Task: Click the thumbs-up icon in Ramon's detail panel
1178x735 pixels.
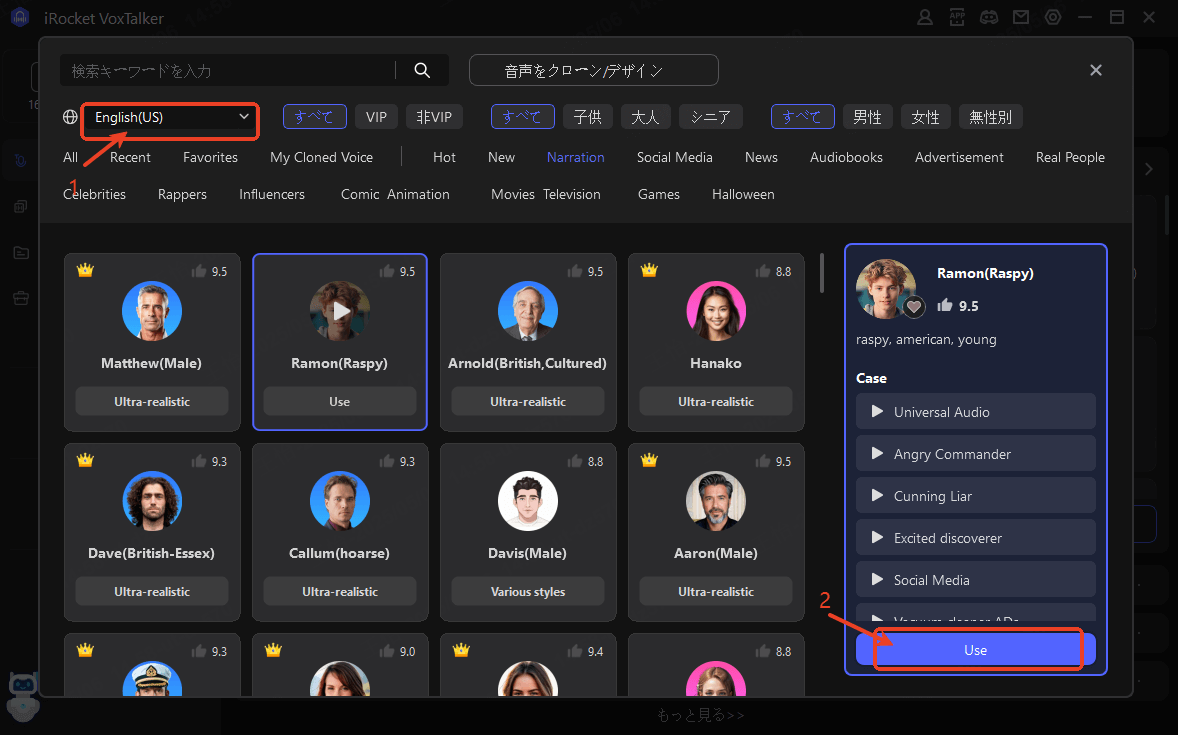Action: coord(945,304)
